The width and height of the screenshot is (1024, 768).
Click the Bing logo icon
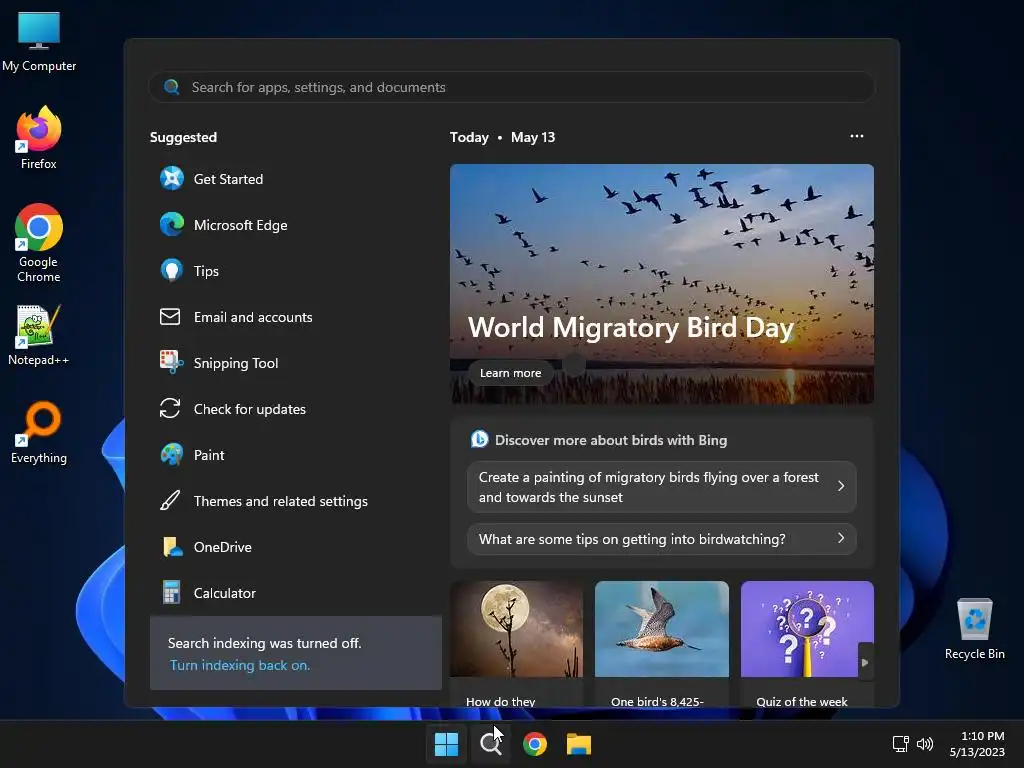[x=479, y=440]
